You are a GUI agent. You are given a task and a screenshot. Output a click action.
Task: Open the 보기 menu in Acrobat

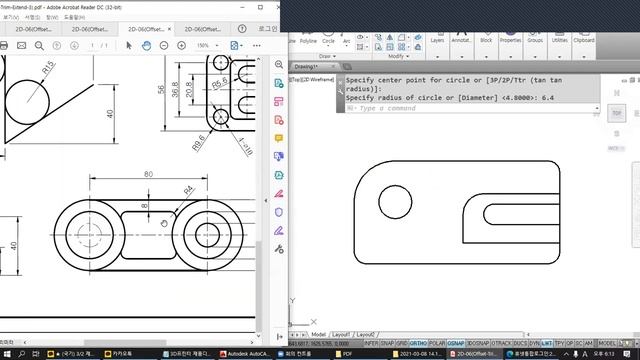click(11, 17)
